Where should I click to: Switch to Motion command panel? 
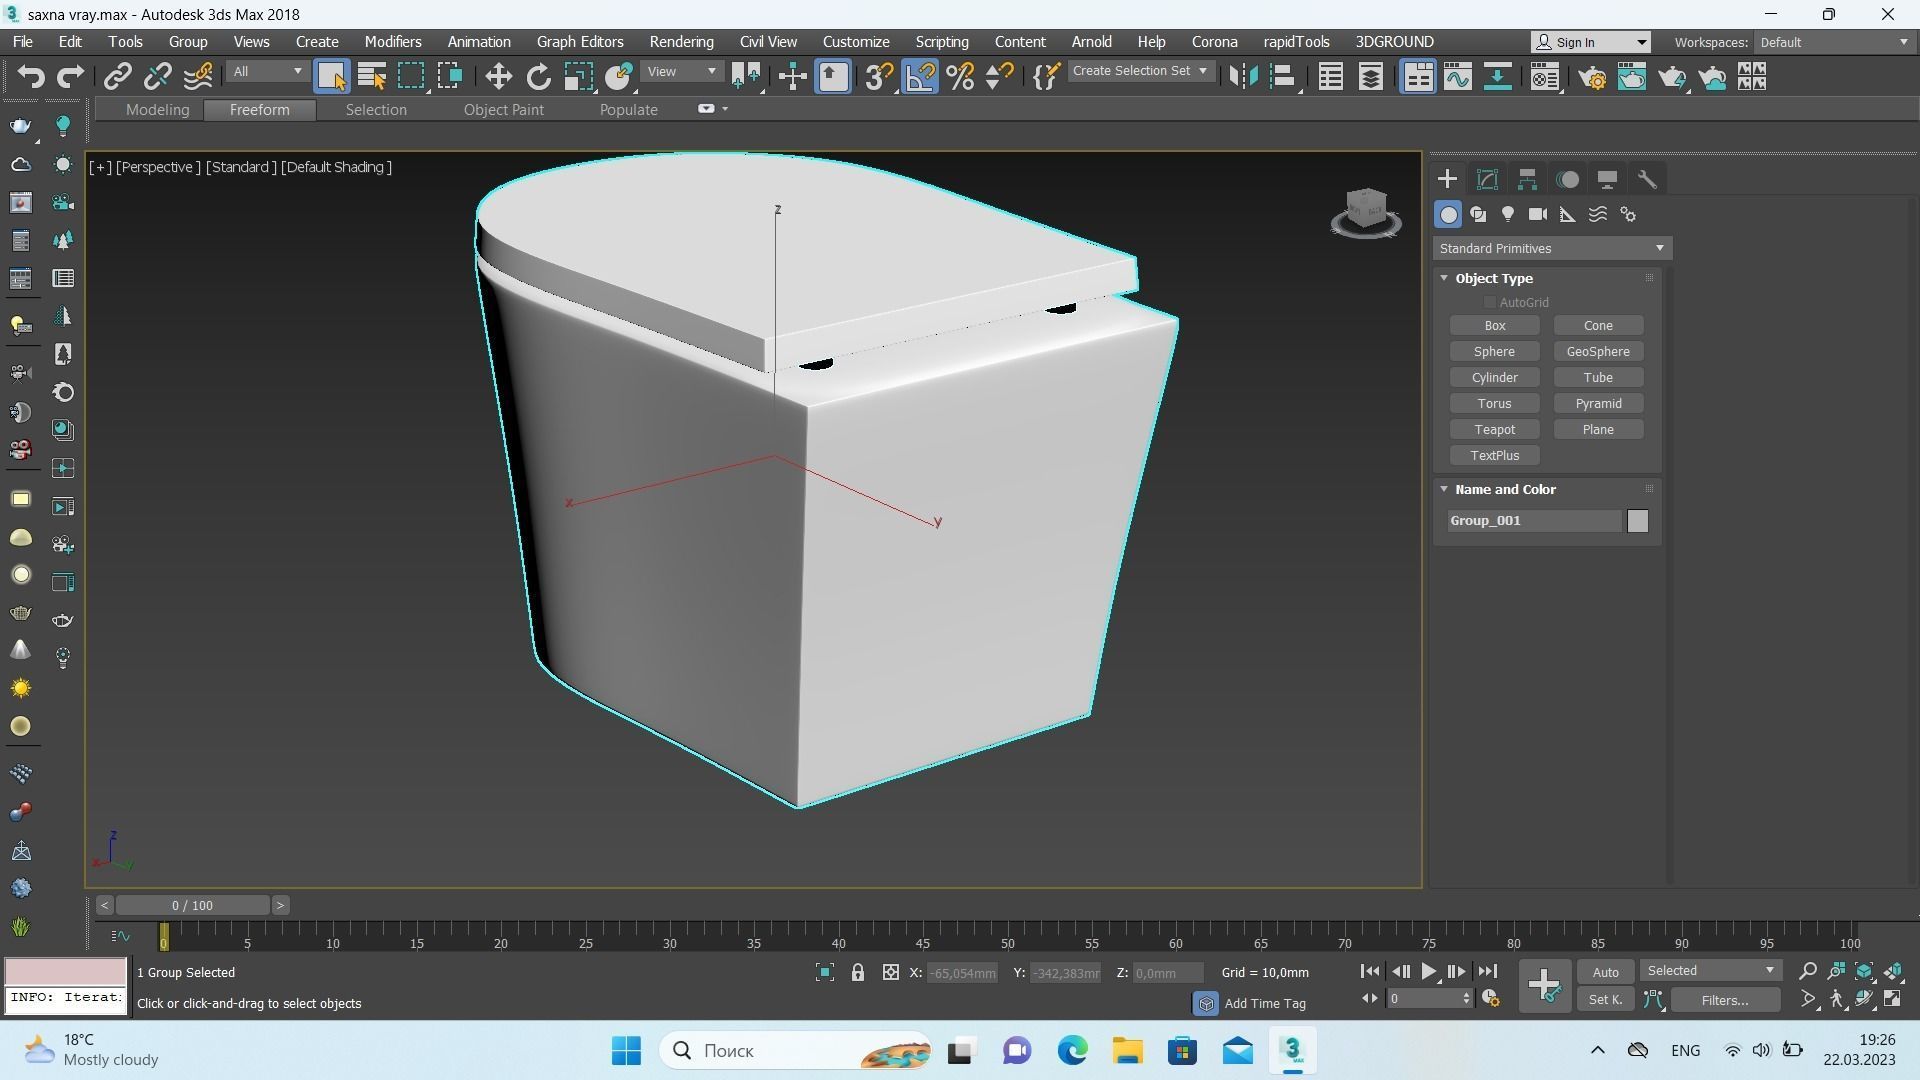click(x=1568, y=180)
